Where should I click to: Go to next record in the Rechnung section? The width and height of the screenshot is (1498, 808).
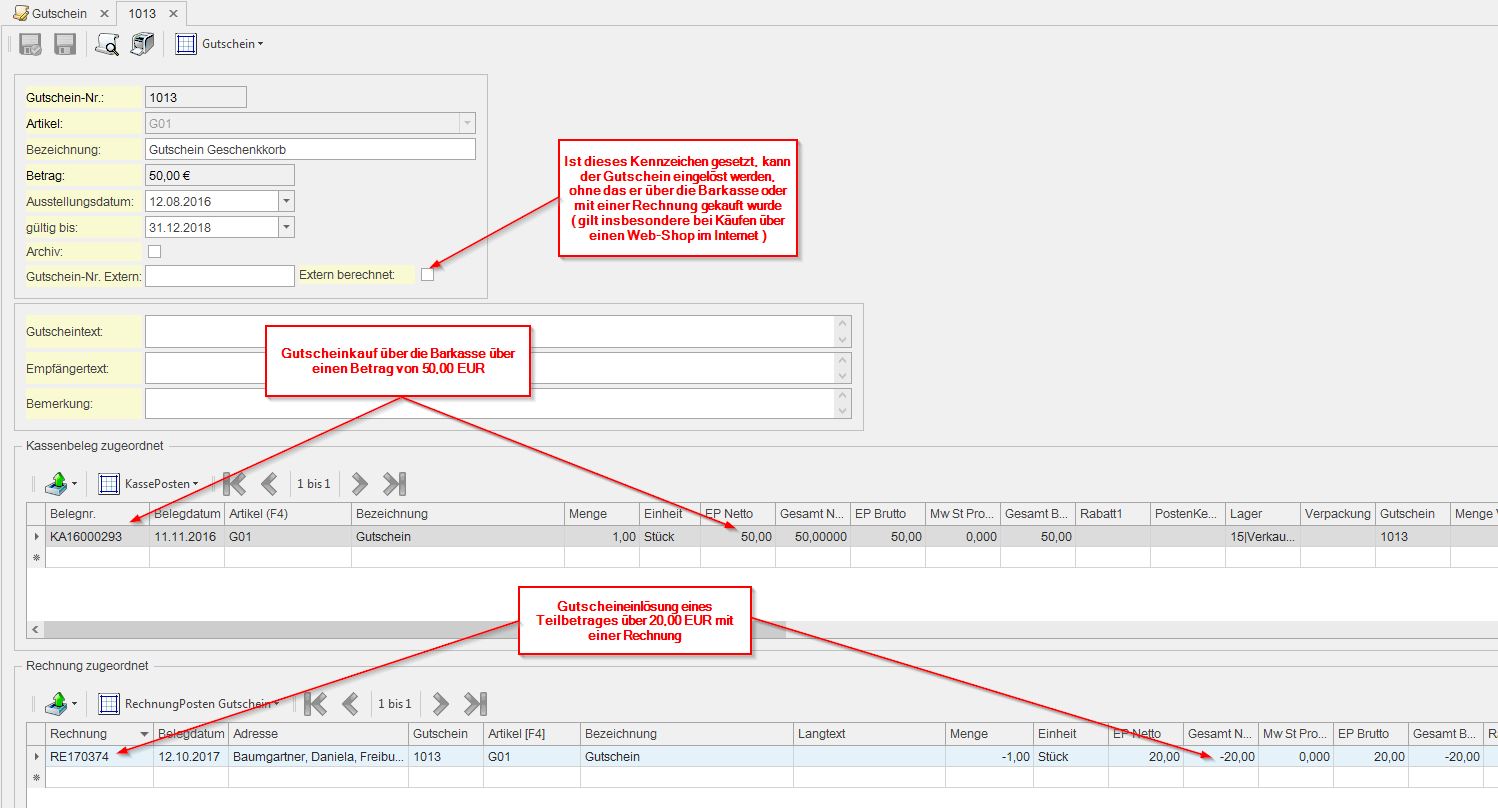[441, 704]
